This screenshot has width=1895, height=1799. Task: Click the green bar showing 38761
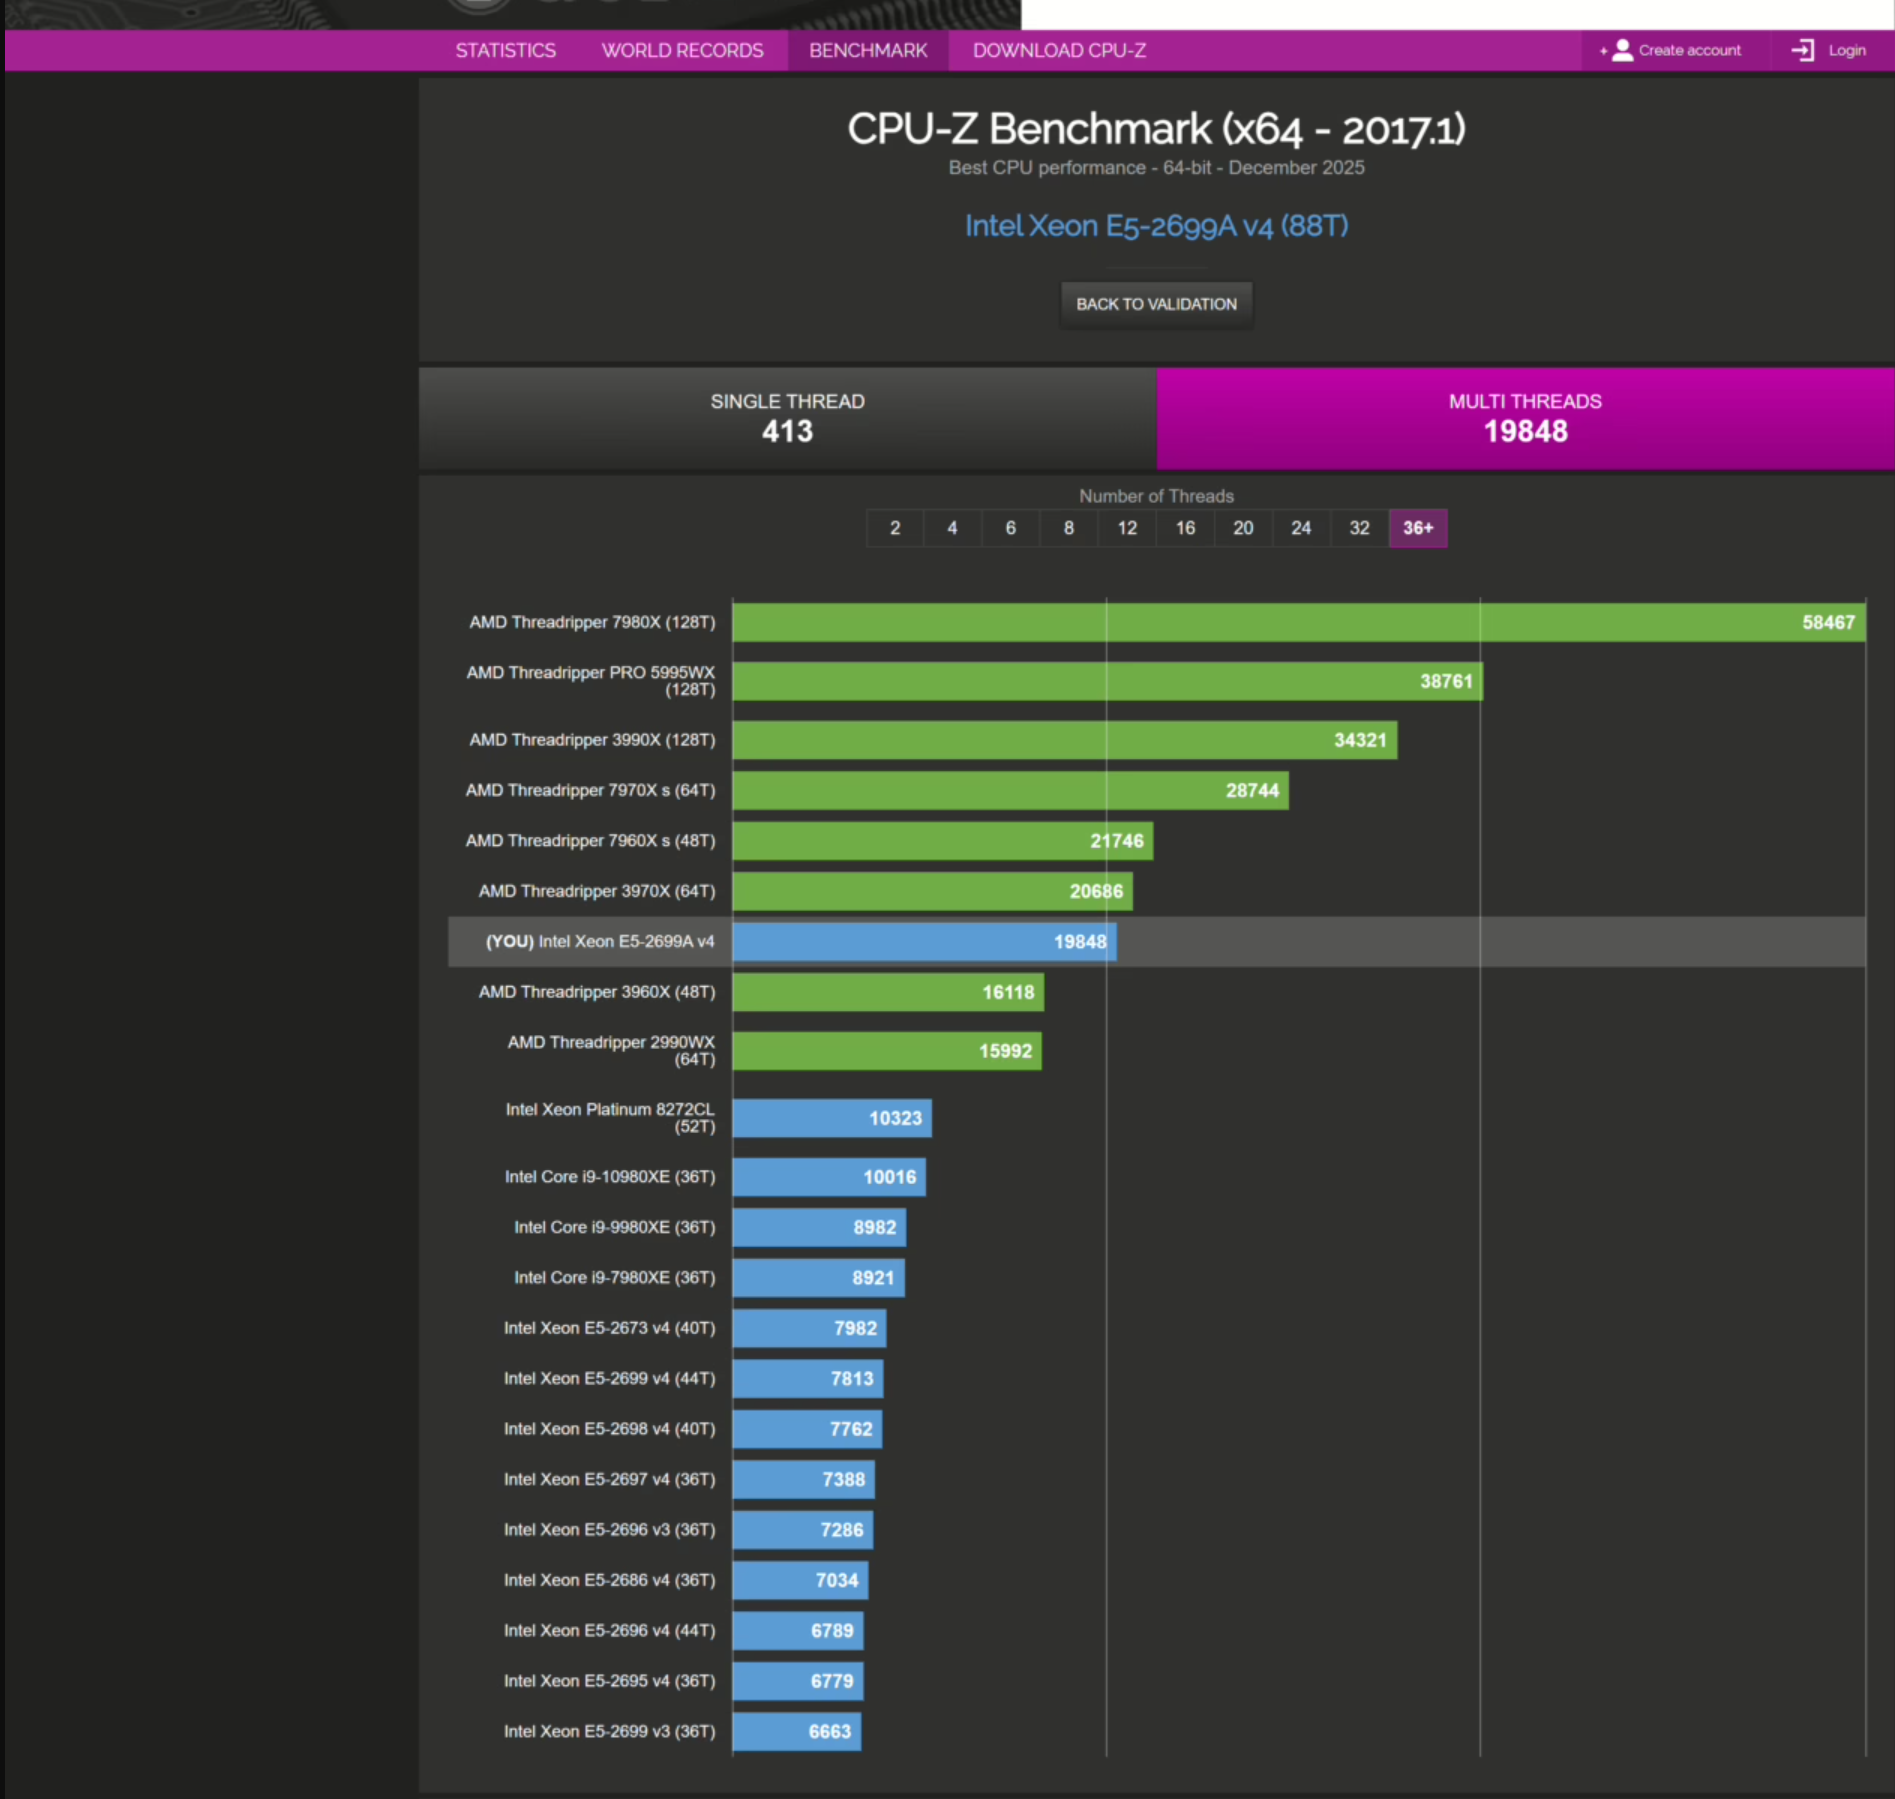[1108, 681]
